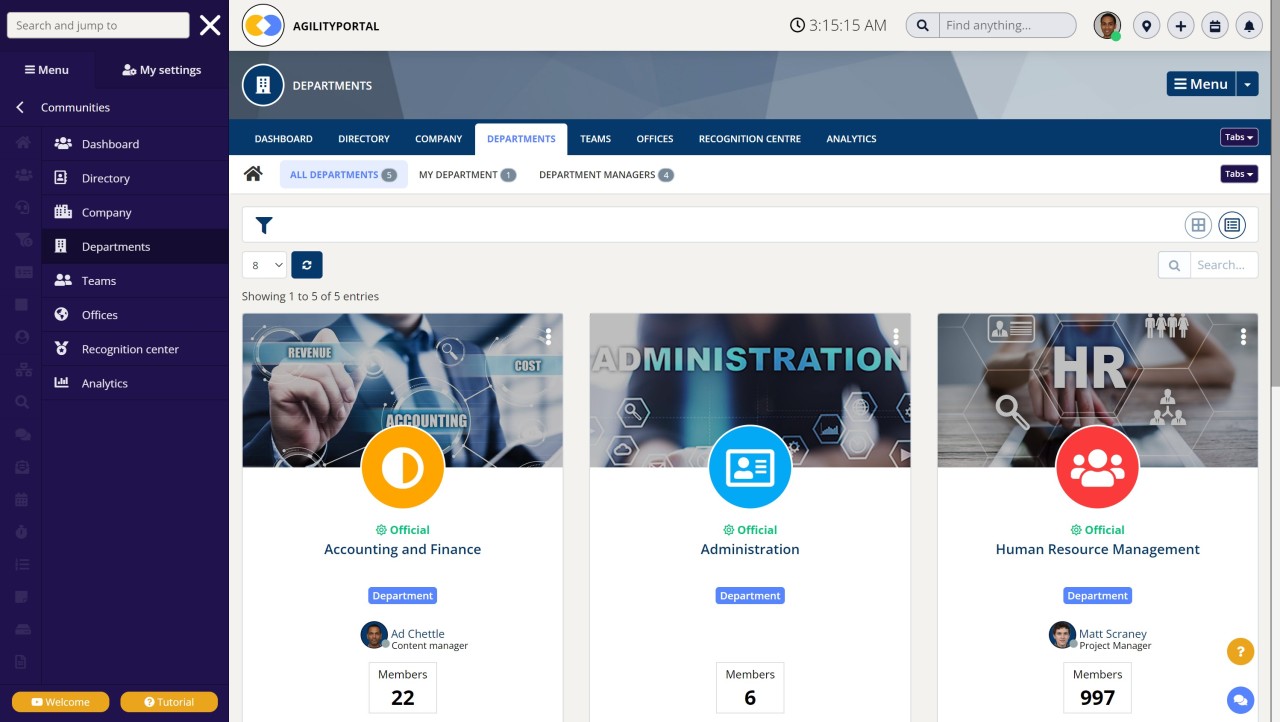Viewport: 1280px width, 722px height.
Task: Expand the caret next to the Menu button
Action: point(1247,84)
